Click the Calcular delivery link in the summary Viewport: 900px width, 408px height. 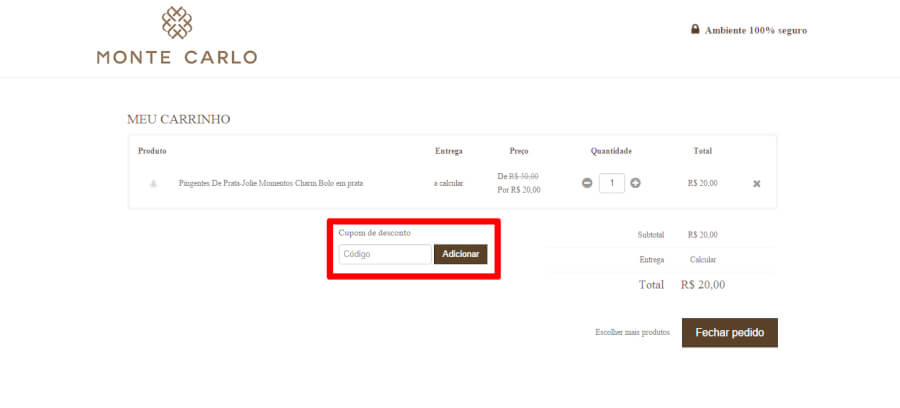[702, 259]
